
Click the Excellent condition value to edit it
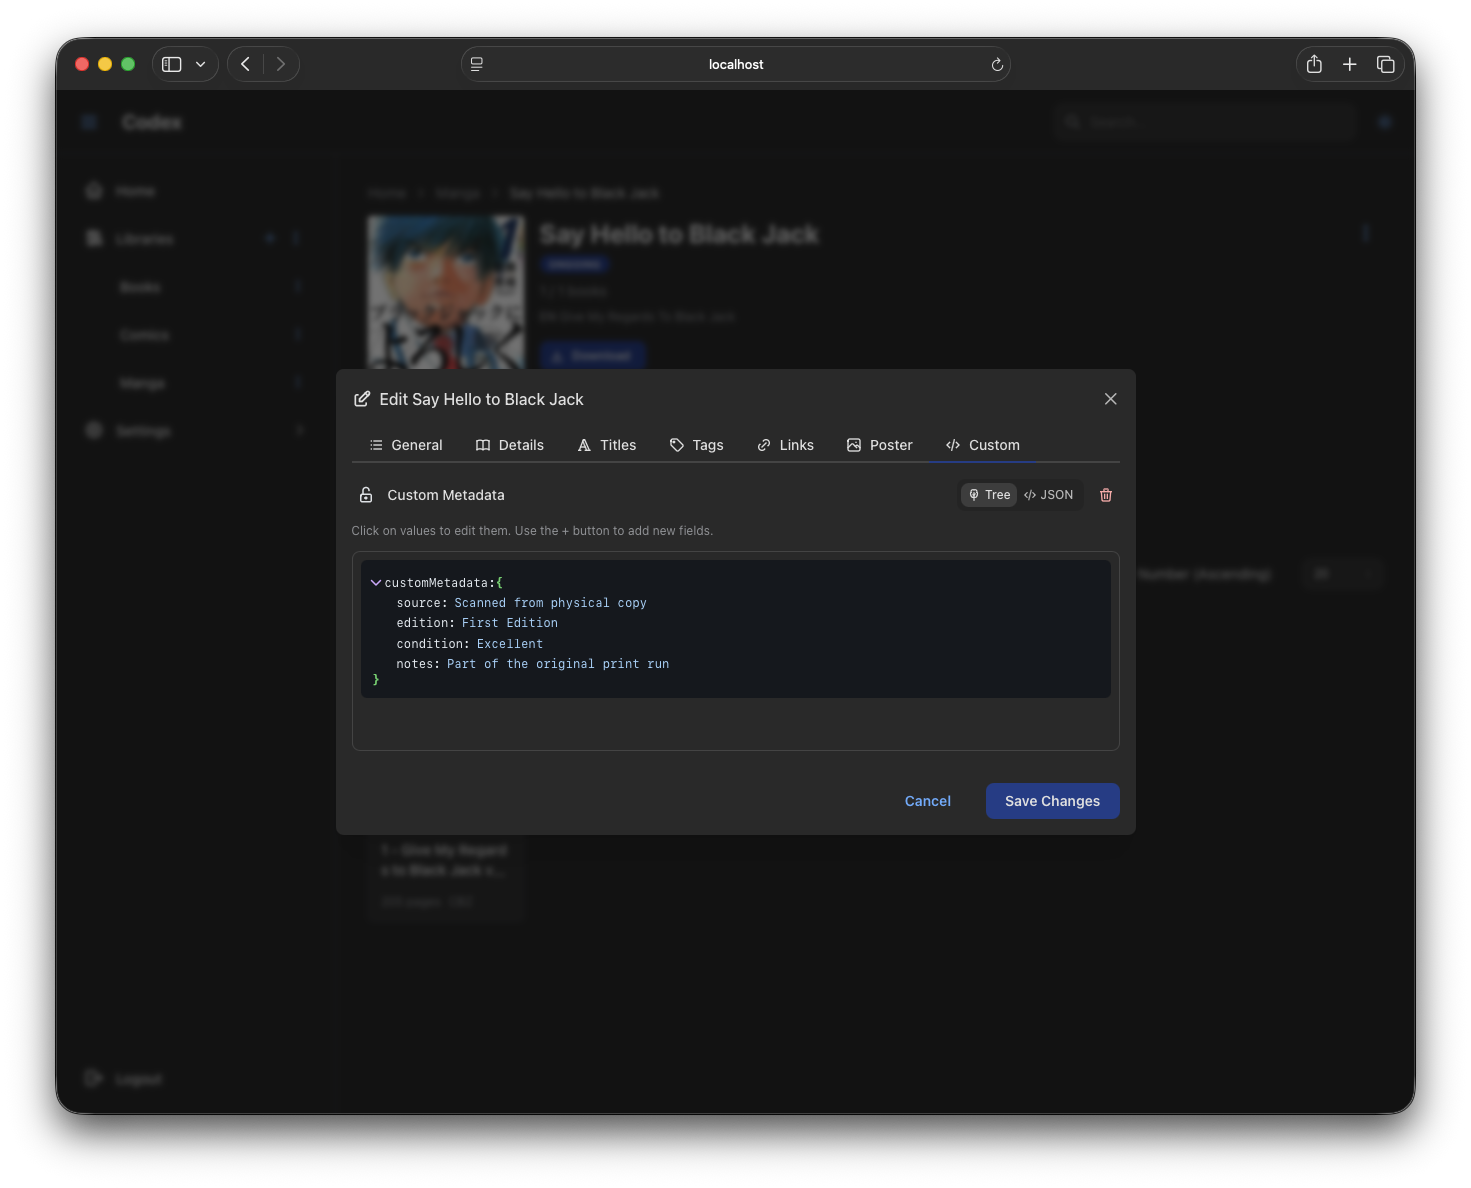point(510,643)
